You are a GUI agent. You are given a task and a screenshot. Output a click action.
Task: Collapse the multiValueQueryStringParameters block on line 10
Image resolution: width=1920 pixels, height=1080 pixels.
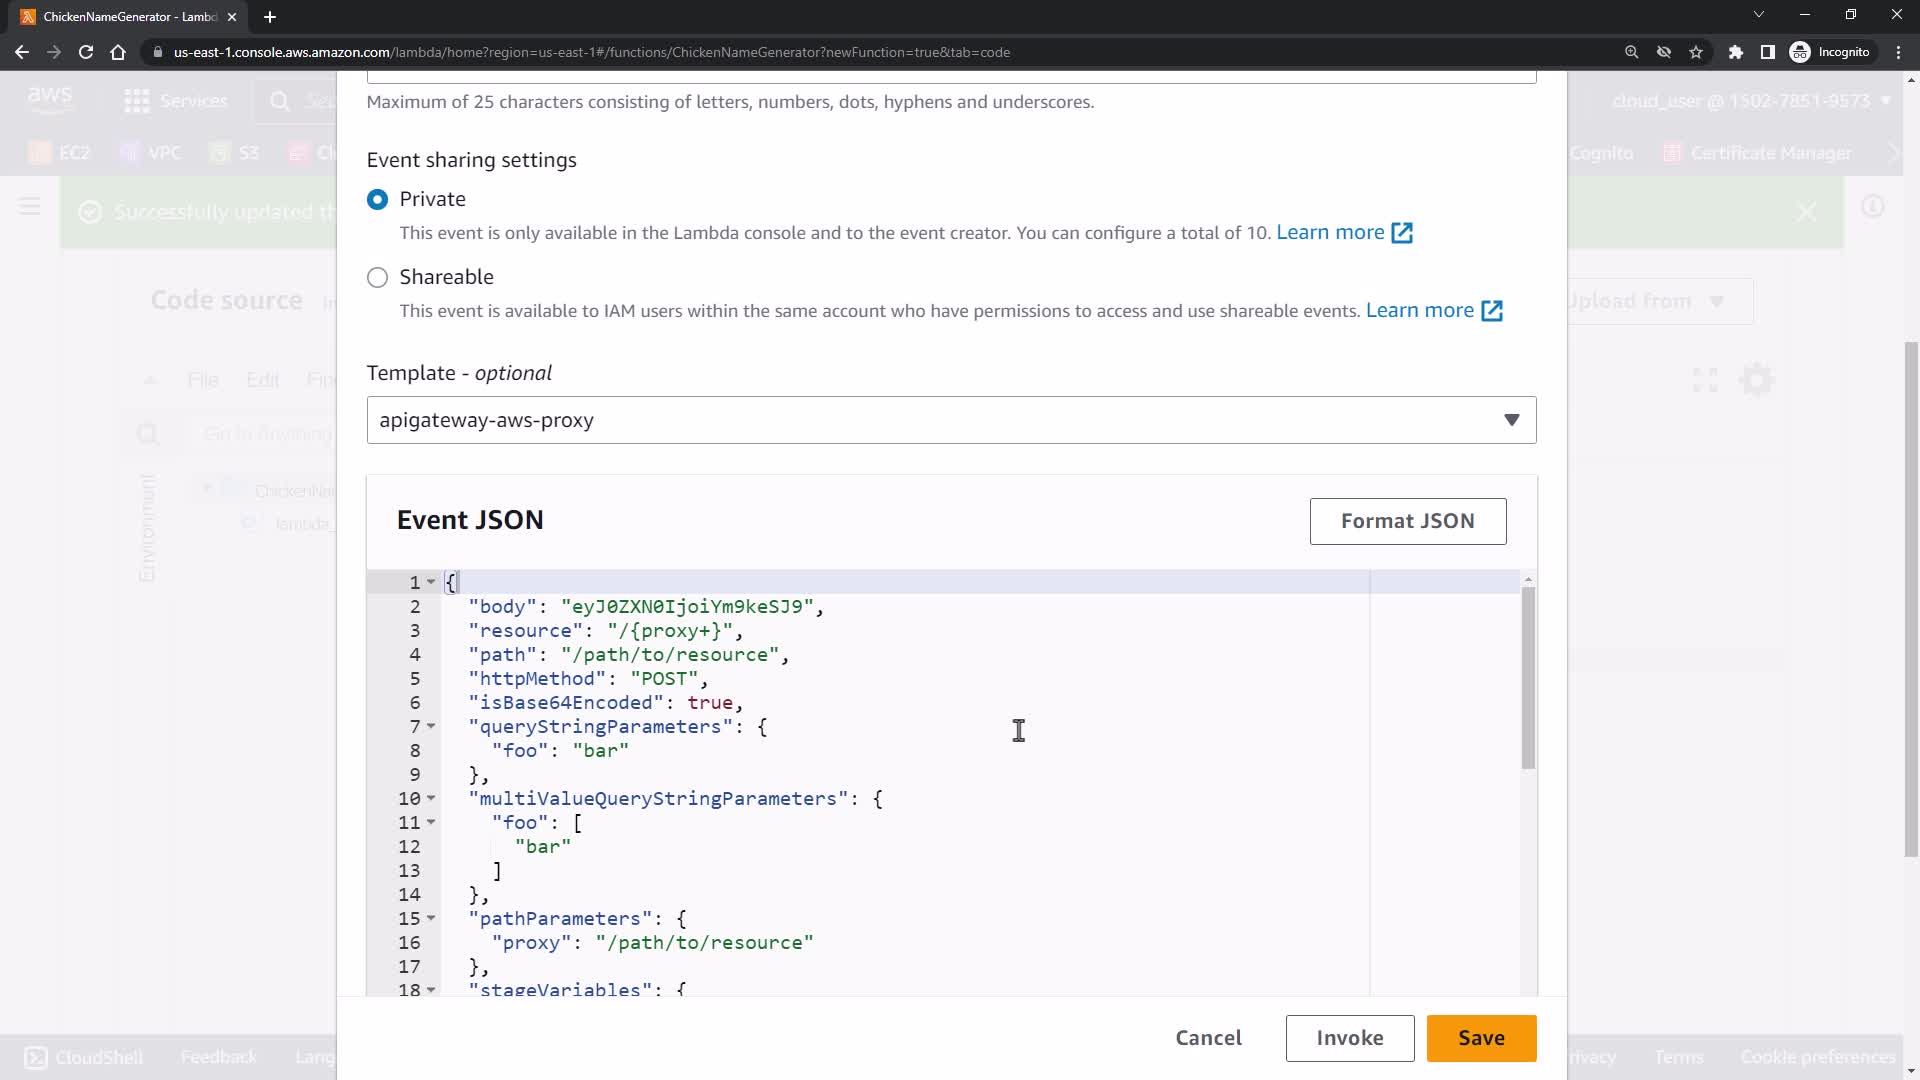tap(431, 799)
